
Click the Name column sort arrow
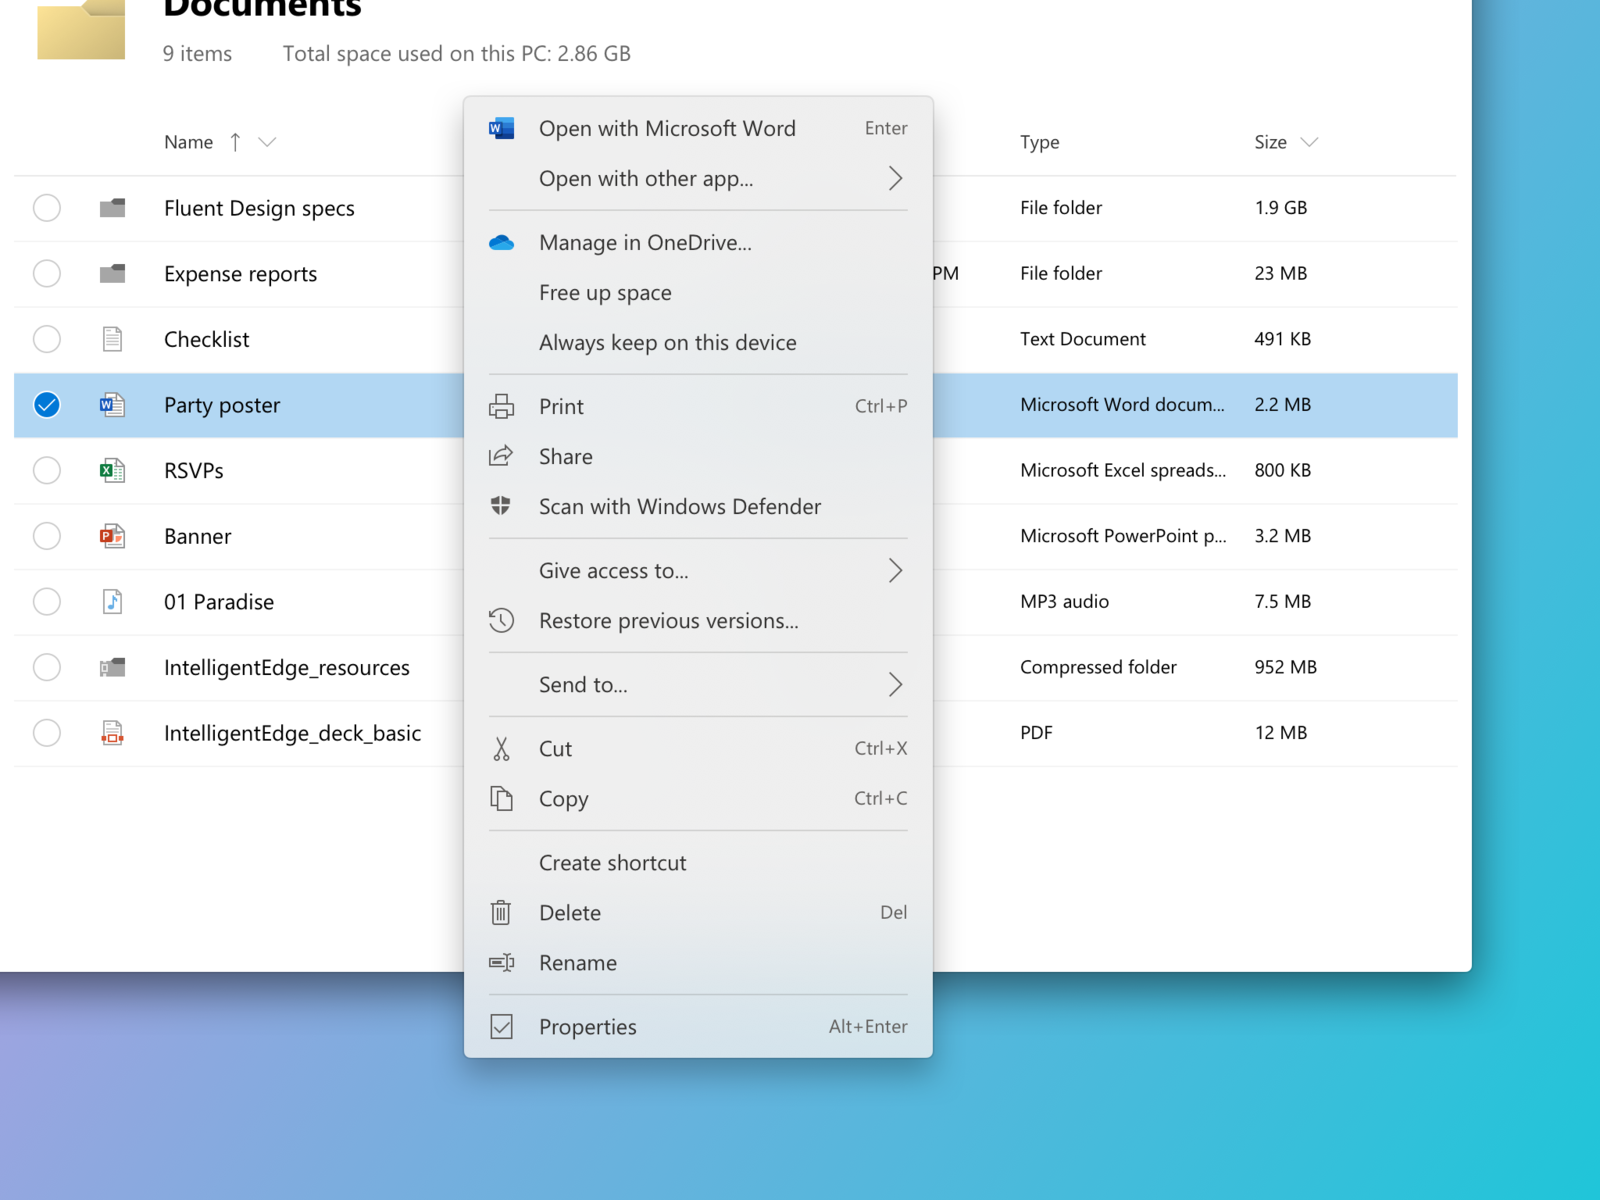pos(236,142)
